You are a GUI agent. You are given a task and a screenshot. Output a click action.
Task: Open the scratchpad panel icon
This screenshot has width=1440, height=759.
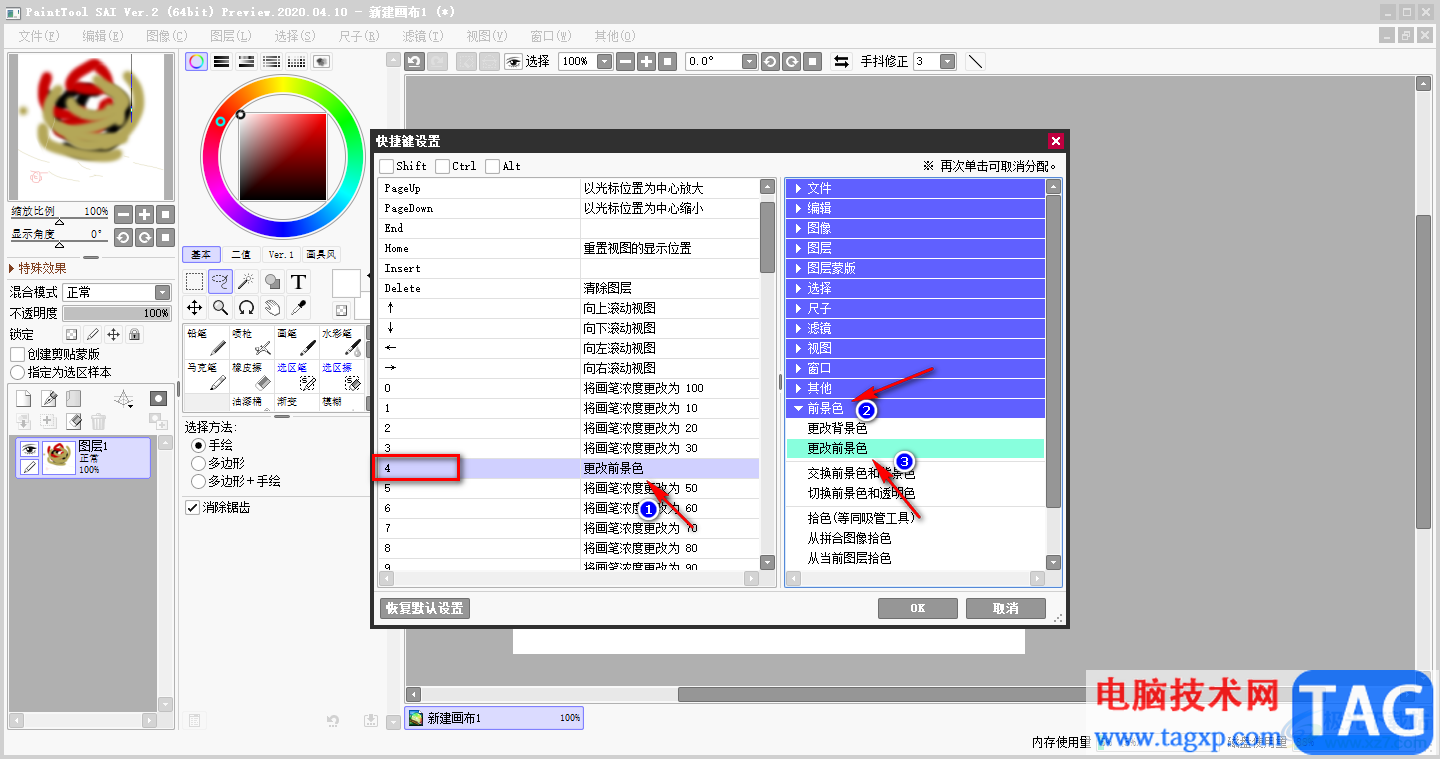(322, 61)
